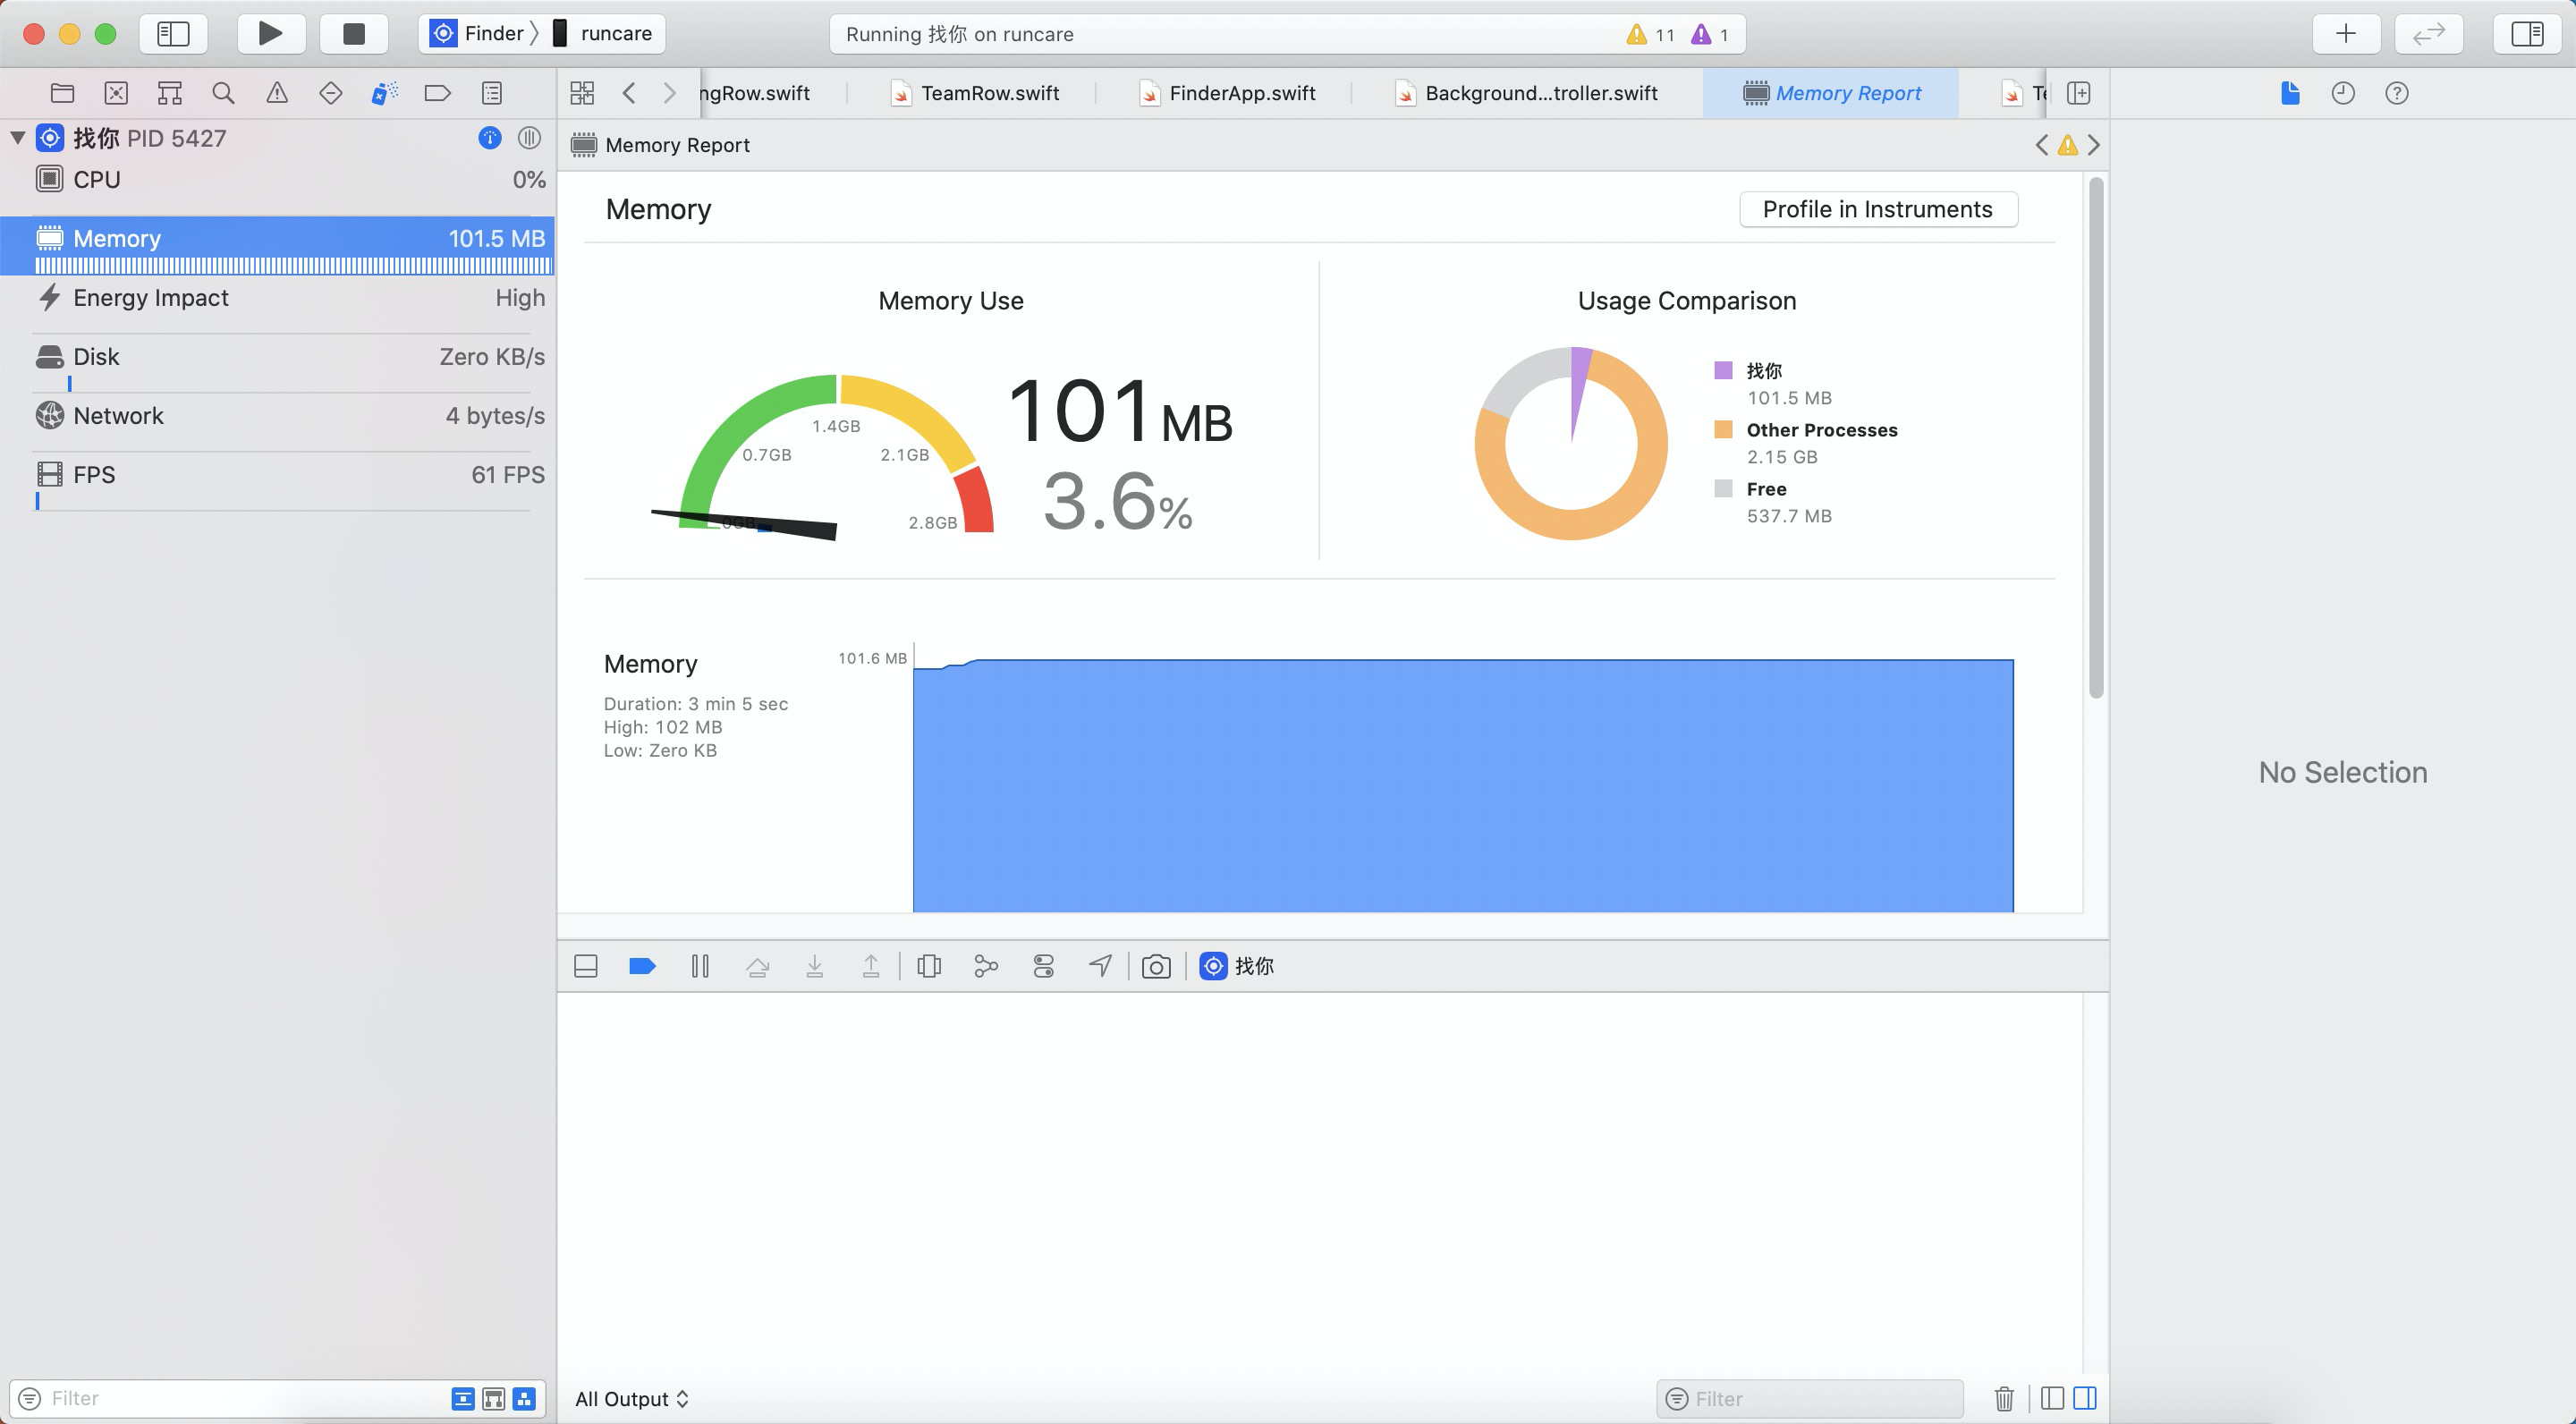Pause program execution in debug bar
Image resolution: width=2576 pixels, height=1424 pixels.
click(700, 966)
